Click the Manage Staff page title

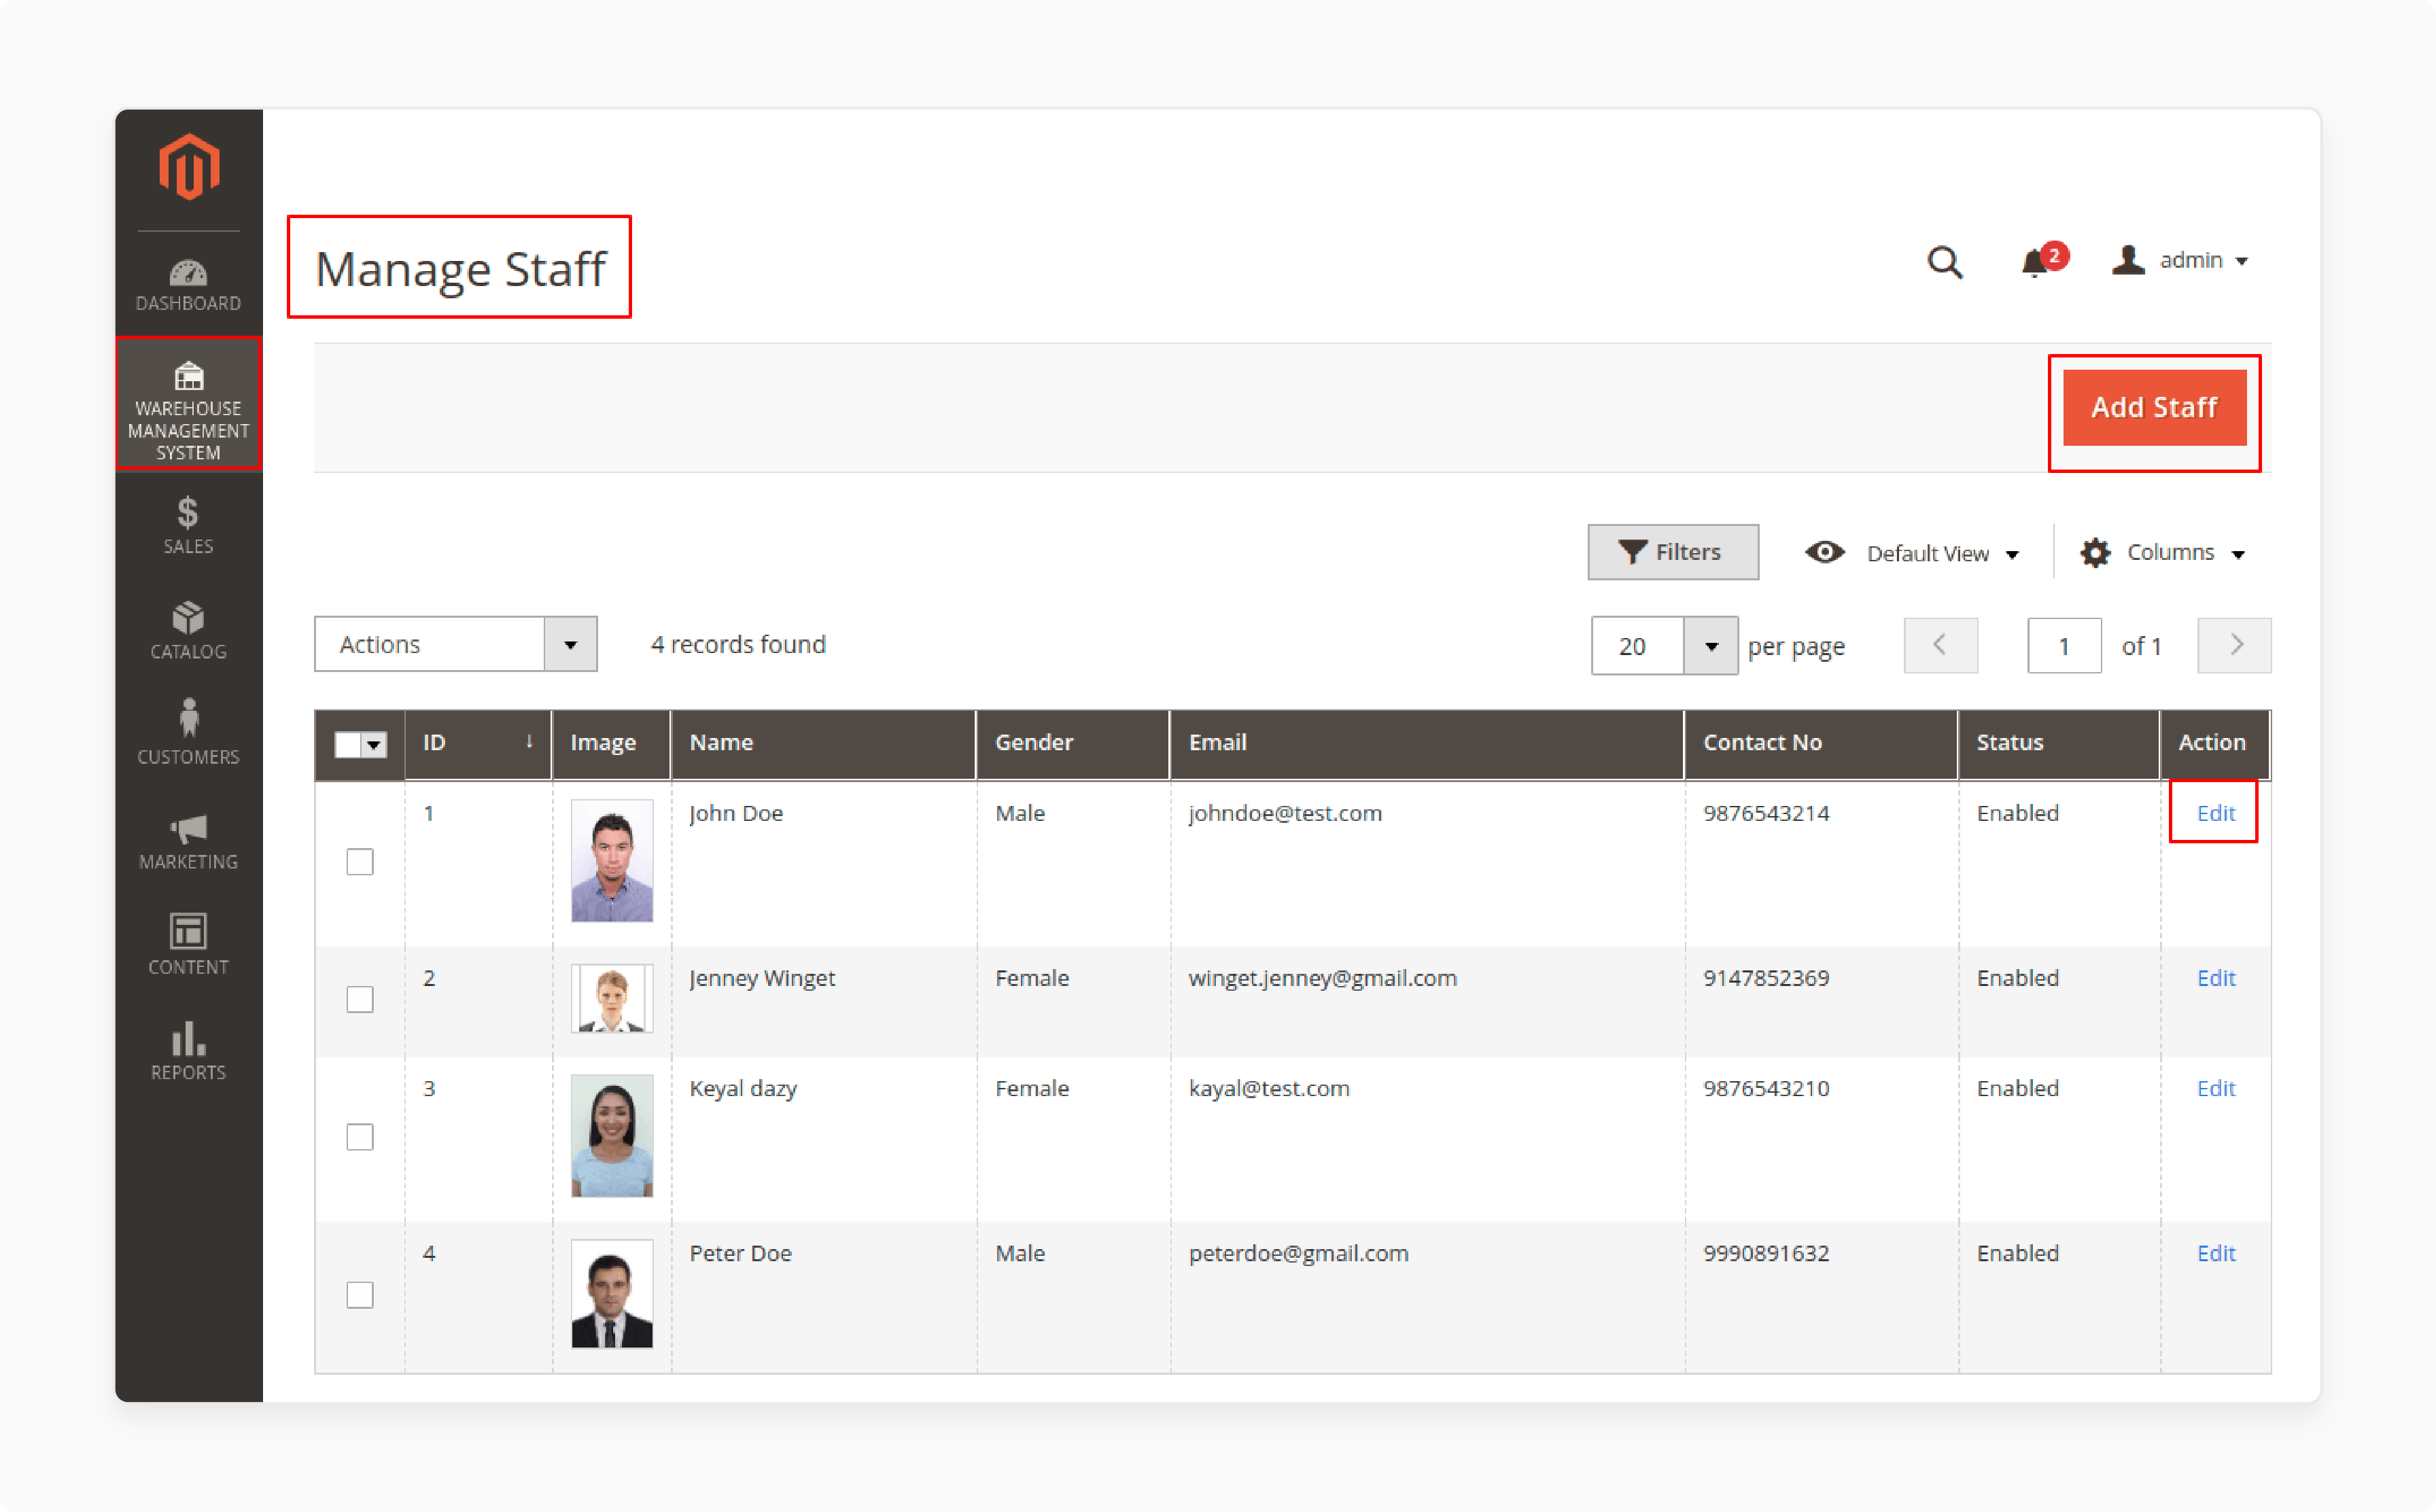pos(460,269)
